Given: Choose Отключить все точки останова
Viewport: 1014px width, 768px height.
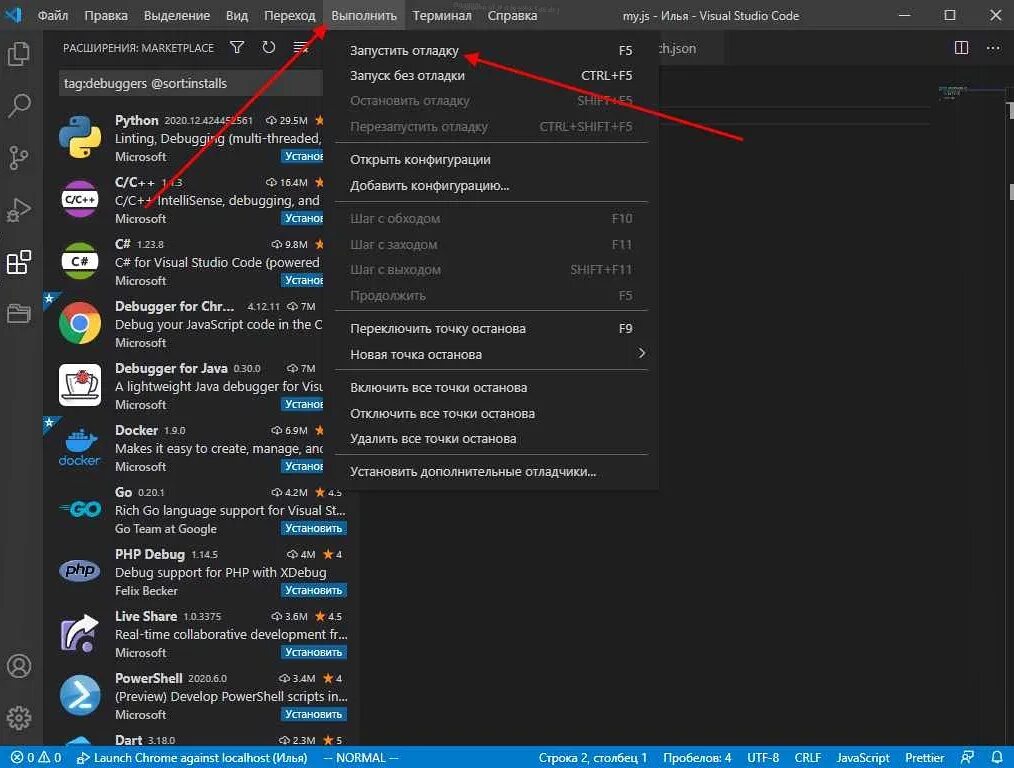Looking at the screenshot, I should point(491,413).
